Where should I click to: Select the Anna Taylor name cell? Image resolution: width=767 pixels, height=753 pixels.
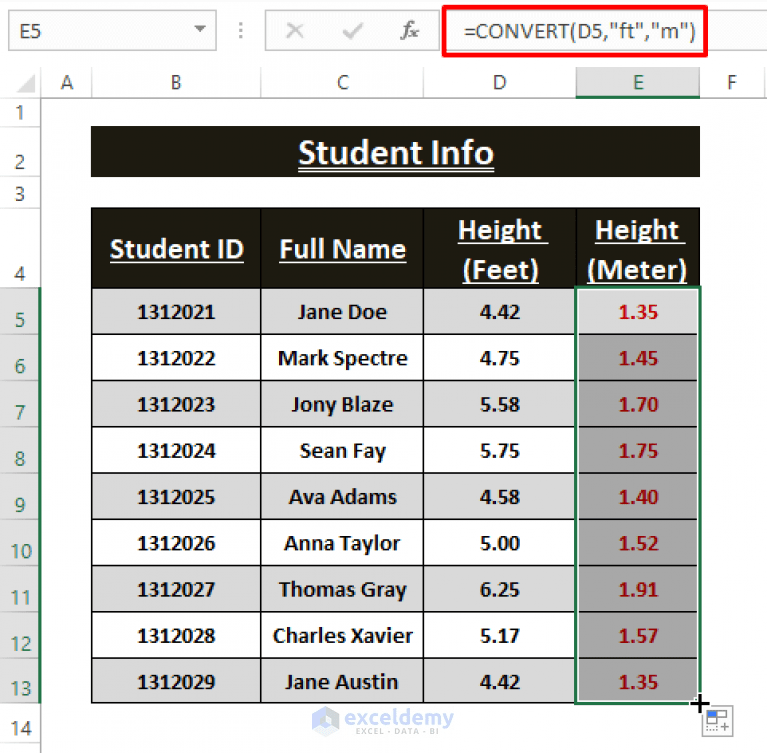tap(342, 543)
